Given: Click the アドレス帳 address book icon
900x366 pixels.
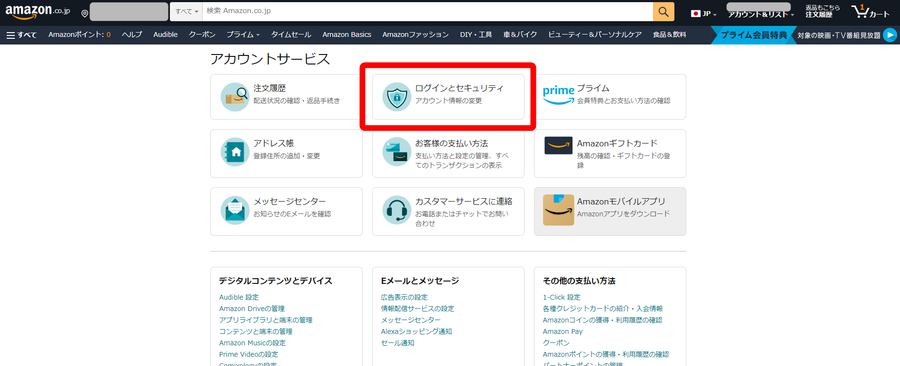Looking at the screenshot, I should [235, 152].
